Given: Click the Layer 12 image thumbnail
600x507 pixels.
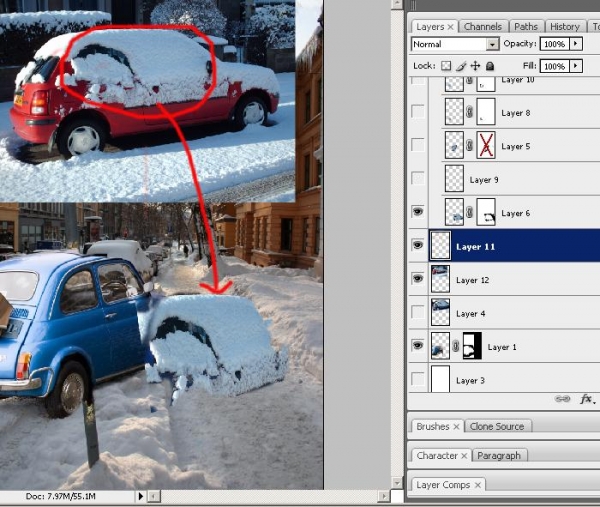Looking at the screenshot, I should (440, 279).
